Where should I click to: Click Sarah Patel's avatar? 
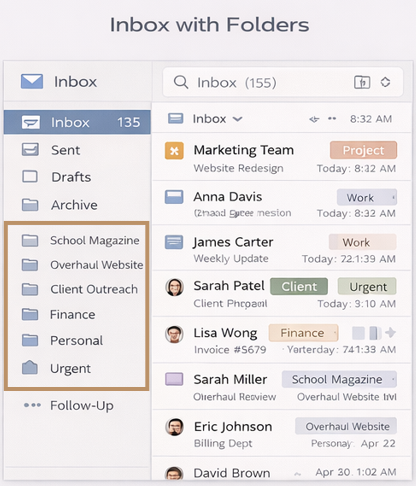[175, 287]
